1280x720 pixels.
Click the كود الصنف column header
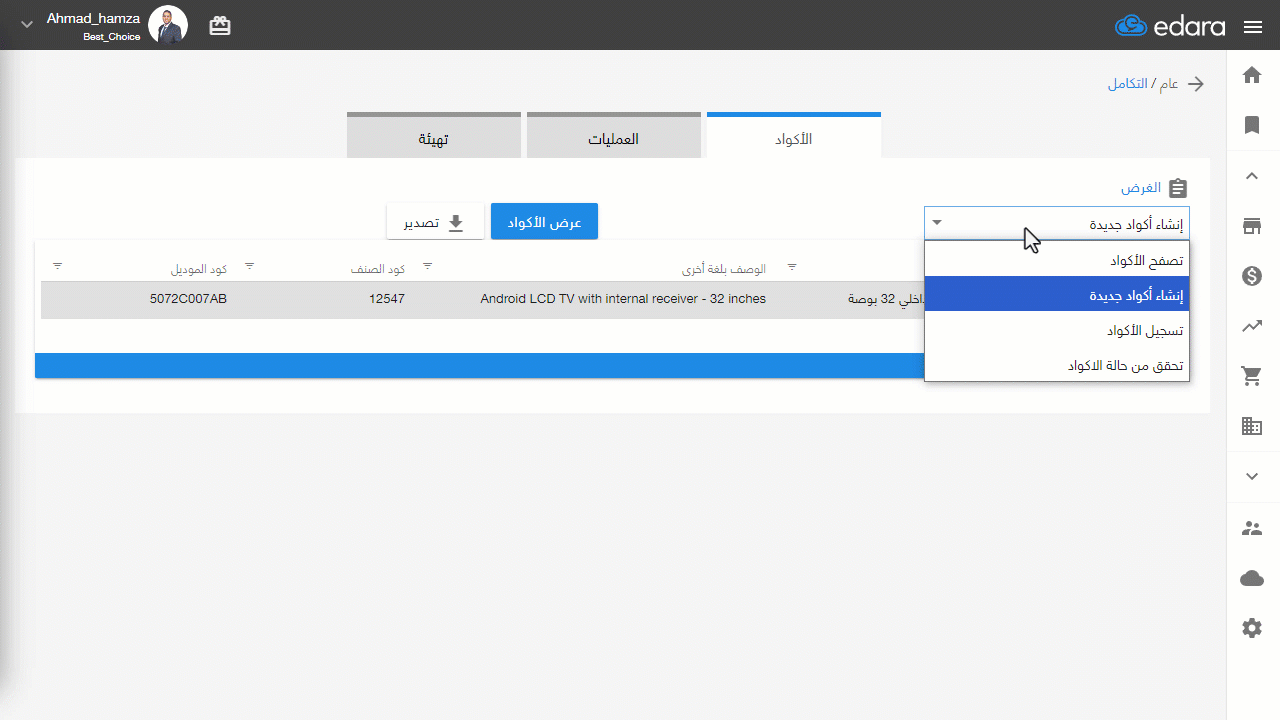[378, 269]
